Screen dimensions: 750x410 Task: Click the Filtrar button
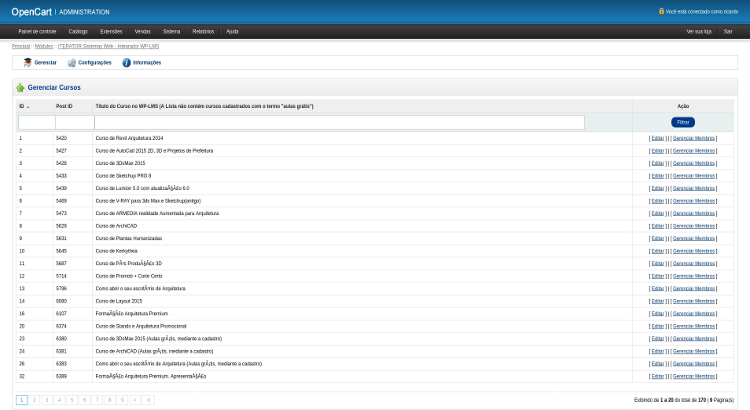click(683, 122)
